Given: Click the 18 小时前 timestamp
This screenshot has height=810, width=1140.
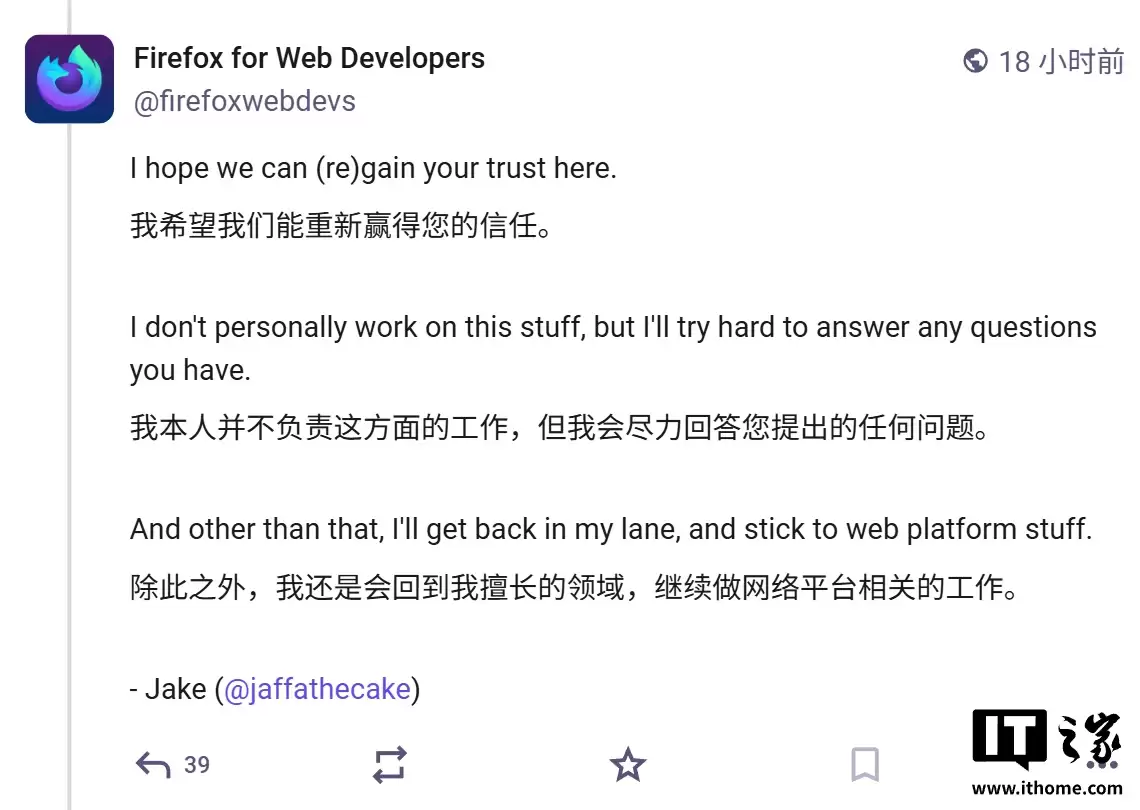Looking at the screenshot, I should coord(1060,61).
